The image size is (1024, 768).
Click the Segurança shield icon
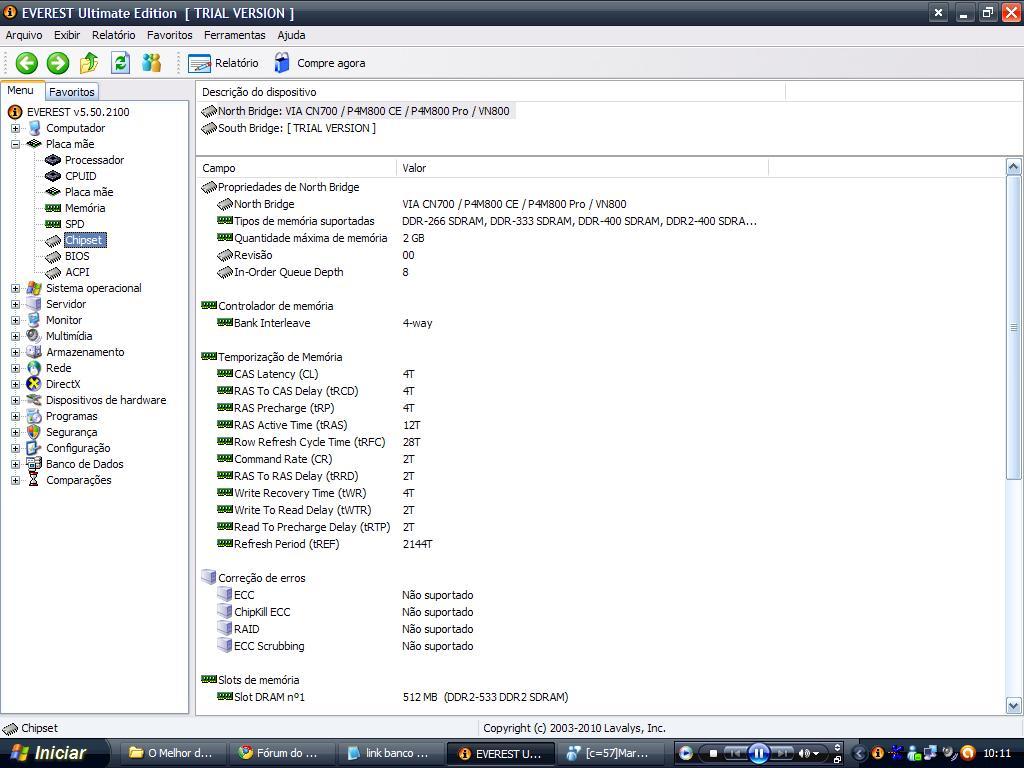[34, 432]
